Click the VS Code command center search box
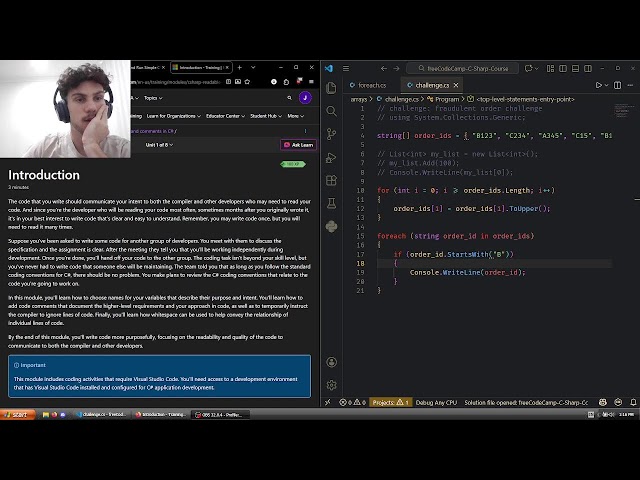The height and width of the screenshot is (480, 640). coord(463,68)
